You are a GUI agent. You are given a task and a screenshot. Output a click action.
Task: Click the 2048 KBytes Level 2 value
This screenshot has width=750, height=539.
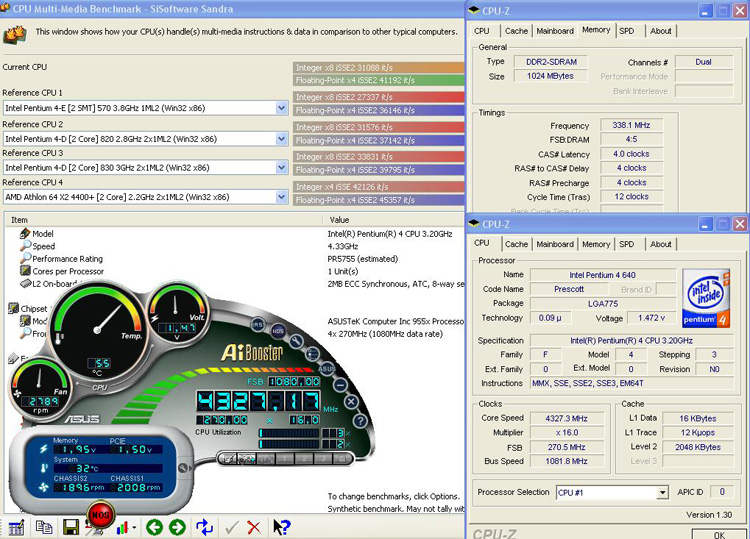698,447
